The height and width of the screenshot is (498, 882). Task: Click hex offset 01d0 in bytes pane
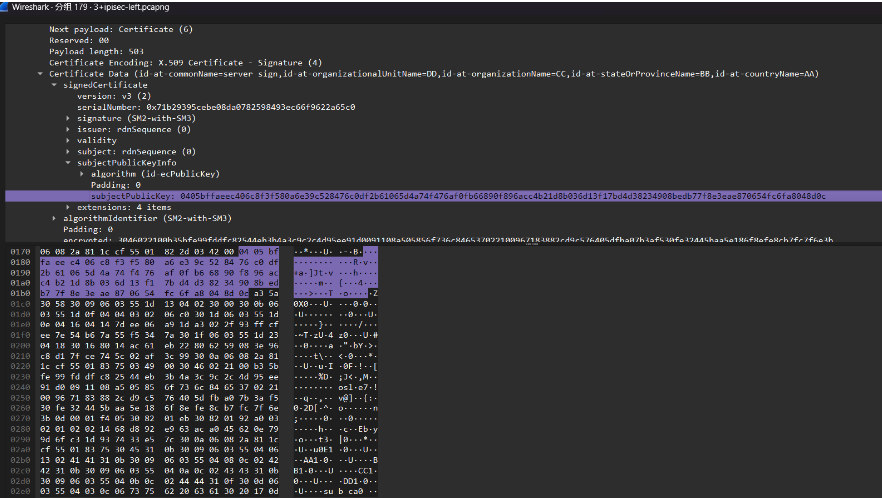[x=21, y=314]
